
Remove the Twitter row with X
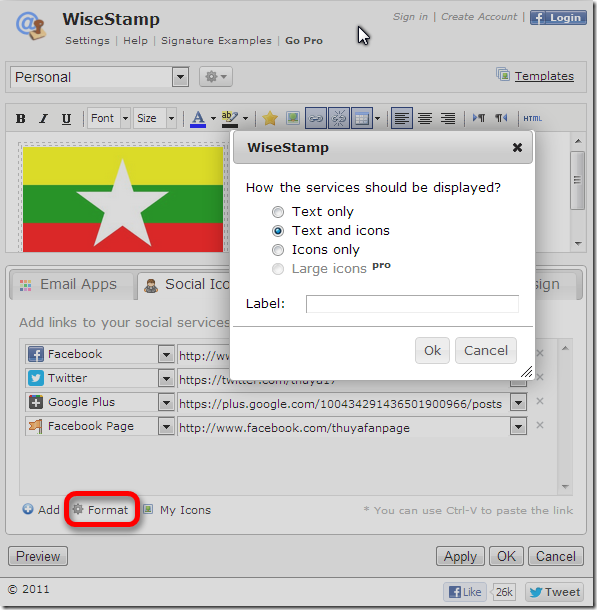click(540, 377)
